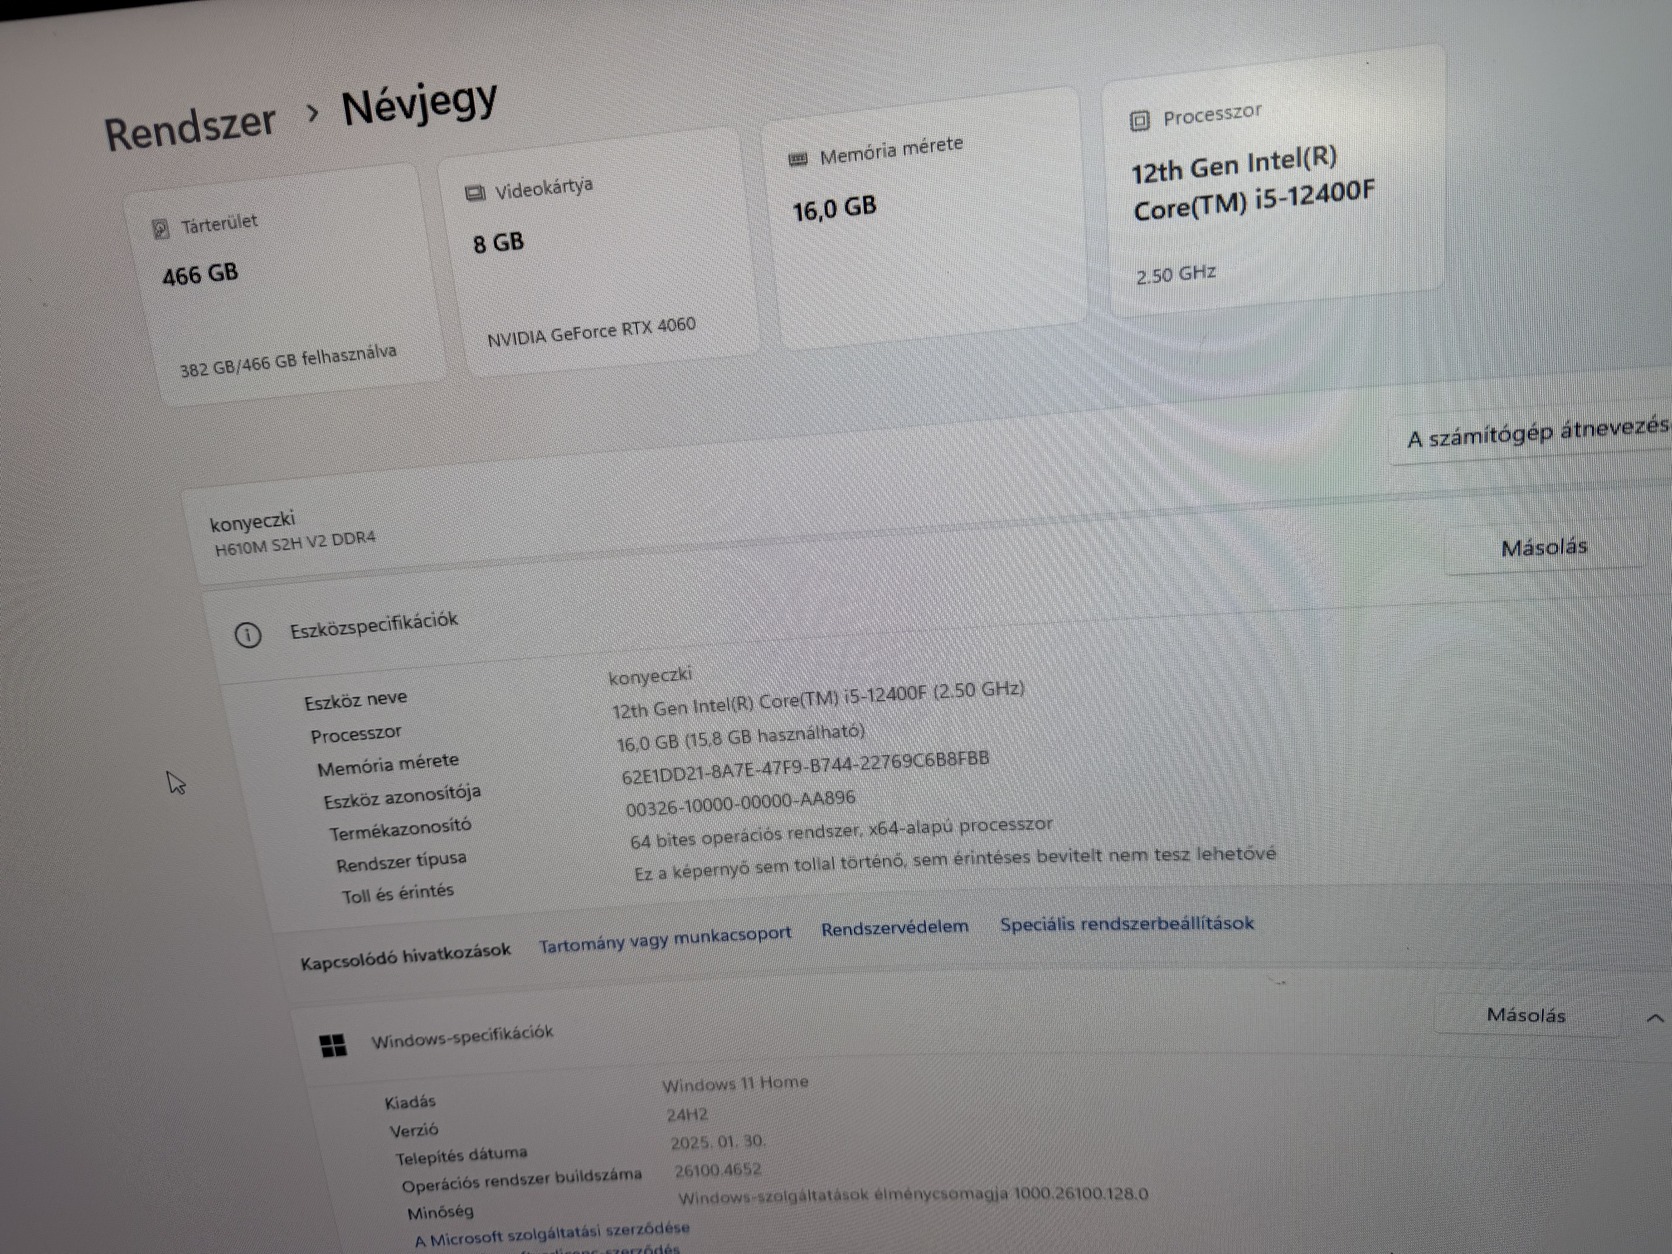Click the konyeczki value beside Eszköz neve
This screenshot has height=1254, width=1672.
click(x=650, y=677)
